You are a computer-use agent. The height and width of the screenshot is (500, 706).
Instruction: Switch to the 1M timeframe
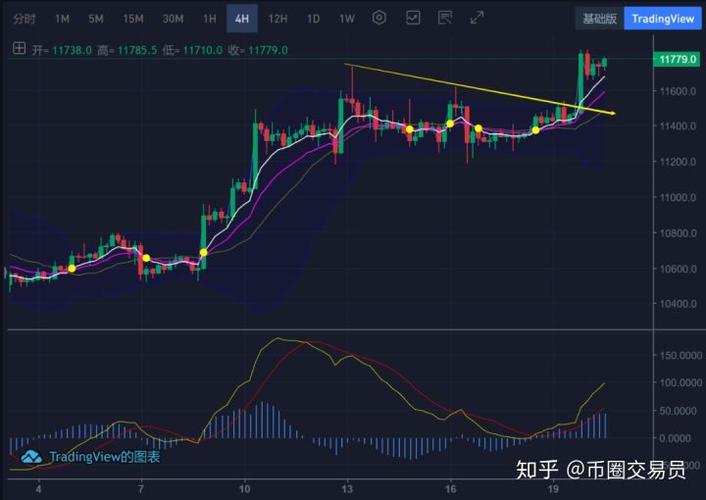tap(62, 19)
